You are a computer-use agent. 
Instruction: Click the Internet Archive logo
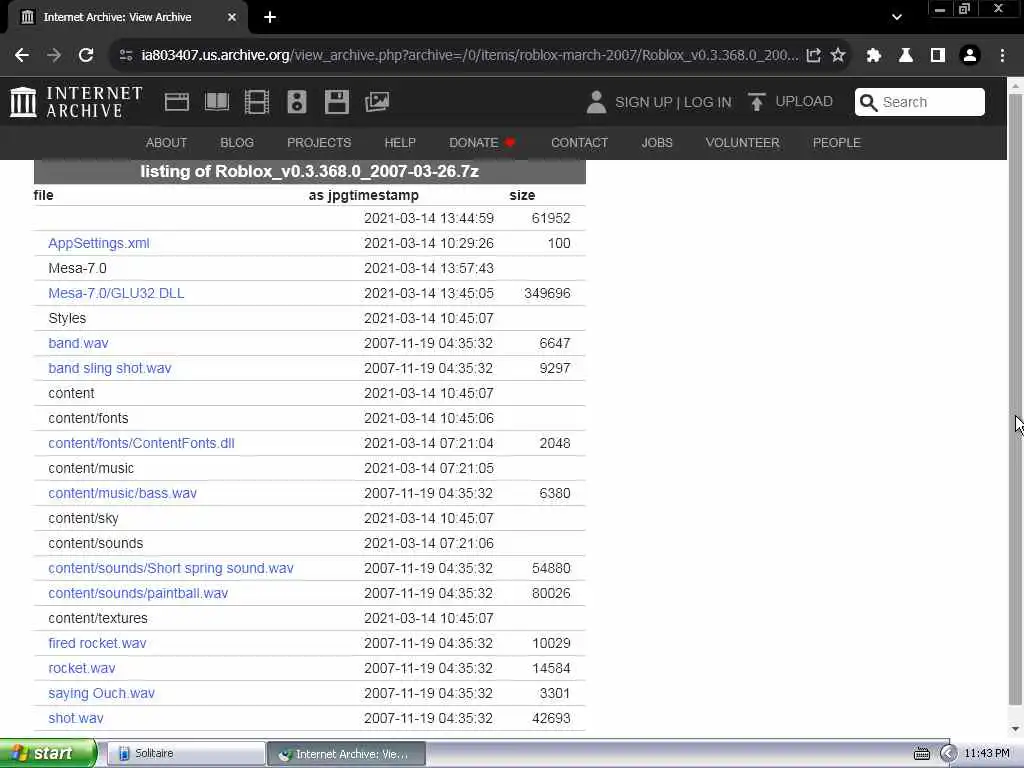[76, 102]
